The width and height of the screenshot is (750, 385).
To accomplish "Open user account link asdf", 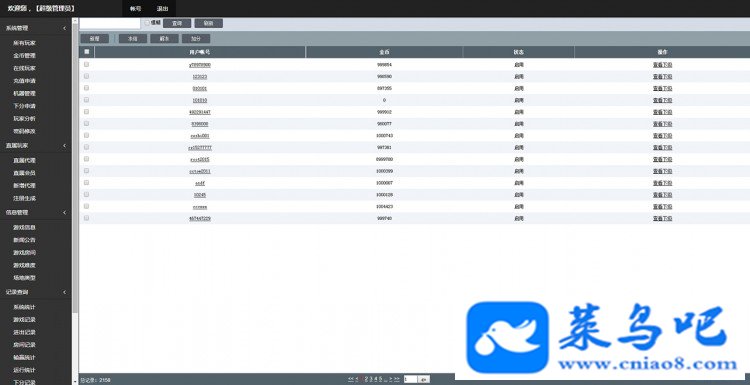I will pos(200,183).
